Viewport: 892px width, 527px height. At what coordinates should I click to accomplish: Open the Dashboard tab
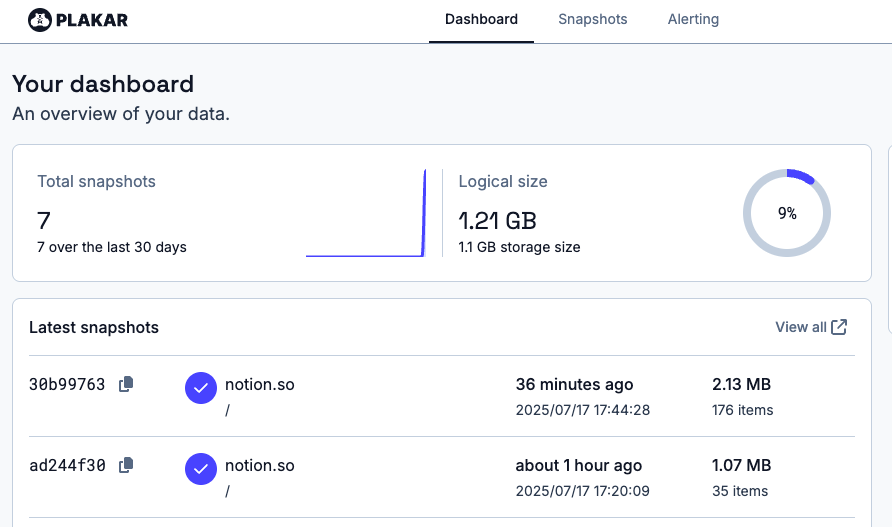click(x=481, y=19)
